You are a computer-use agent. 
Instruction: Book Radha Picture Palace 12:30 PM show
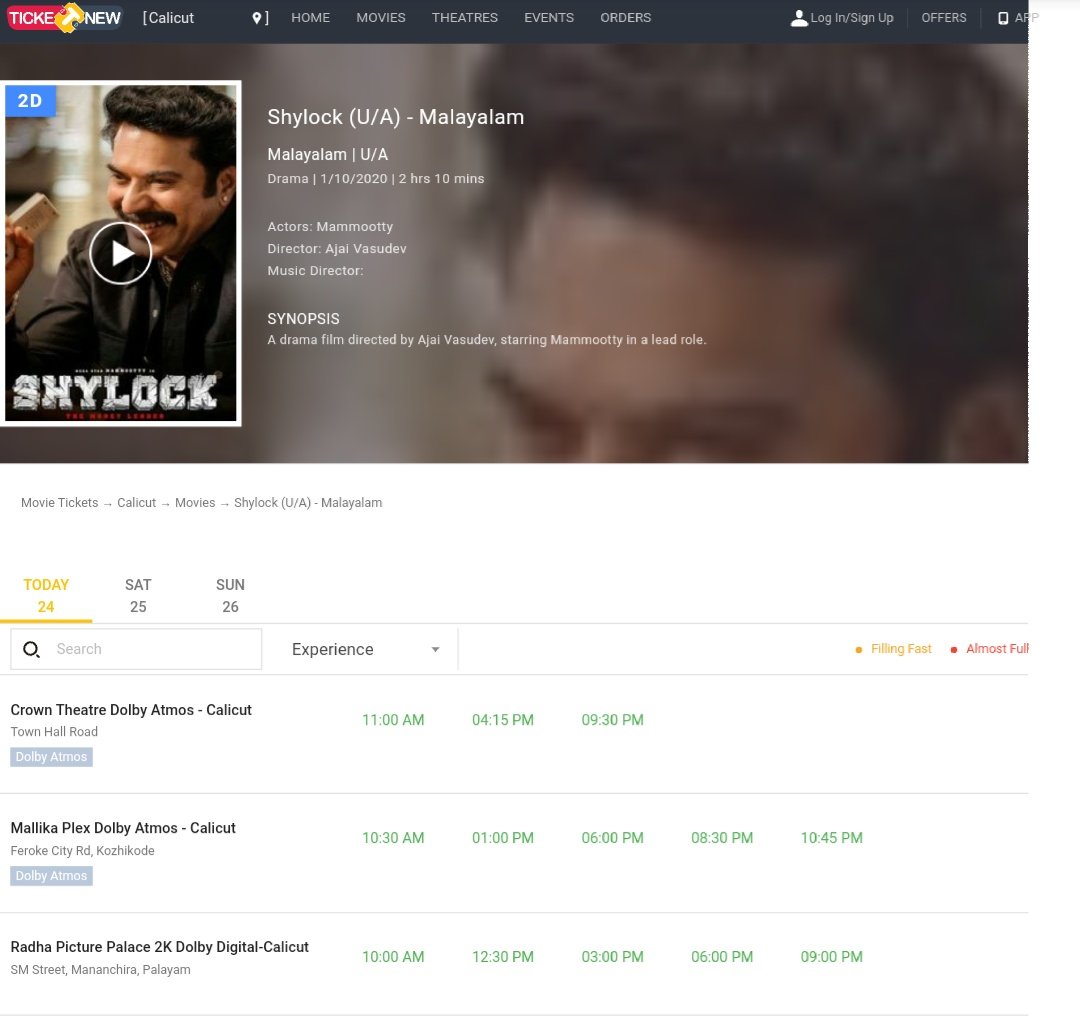pos(503,956)
